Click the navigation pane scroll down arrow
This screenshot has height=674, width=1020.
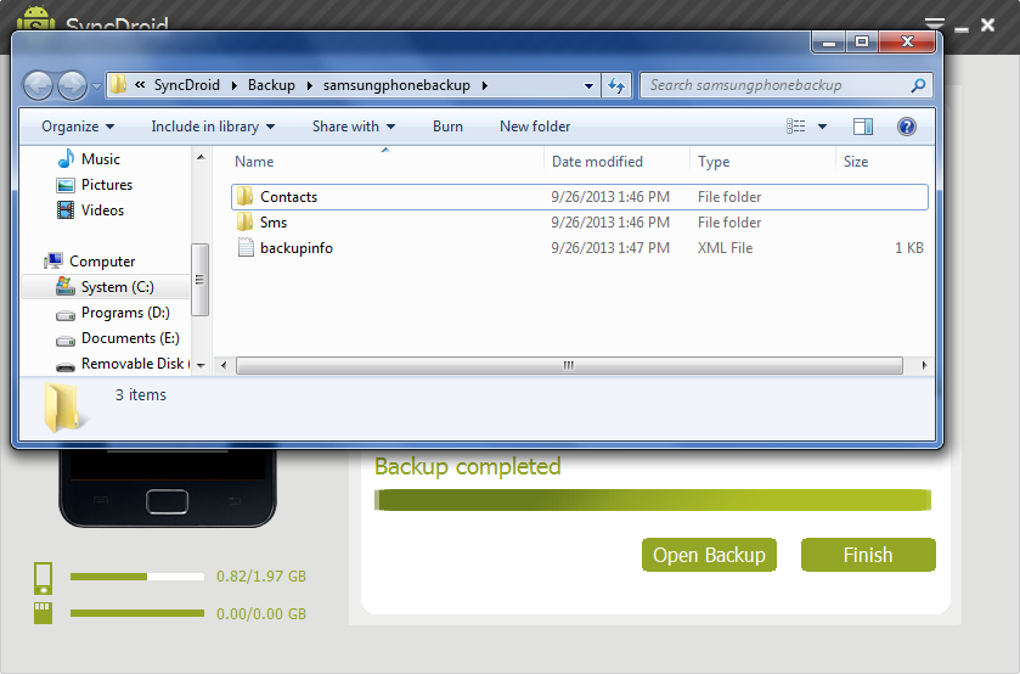coord(201,366)
